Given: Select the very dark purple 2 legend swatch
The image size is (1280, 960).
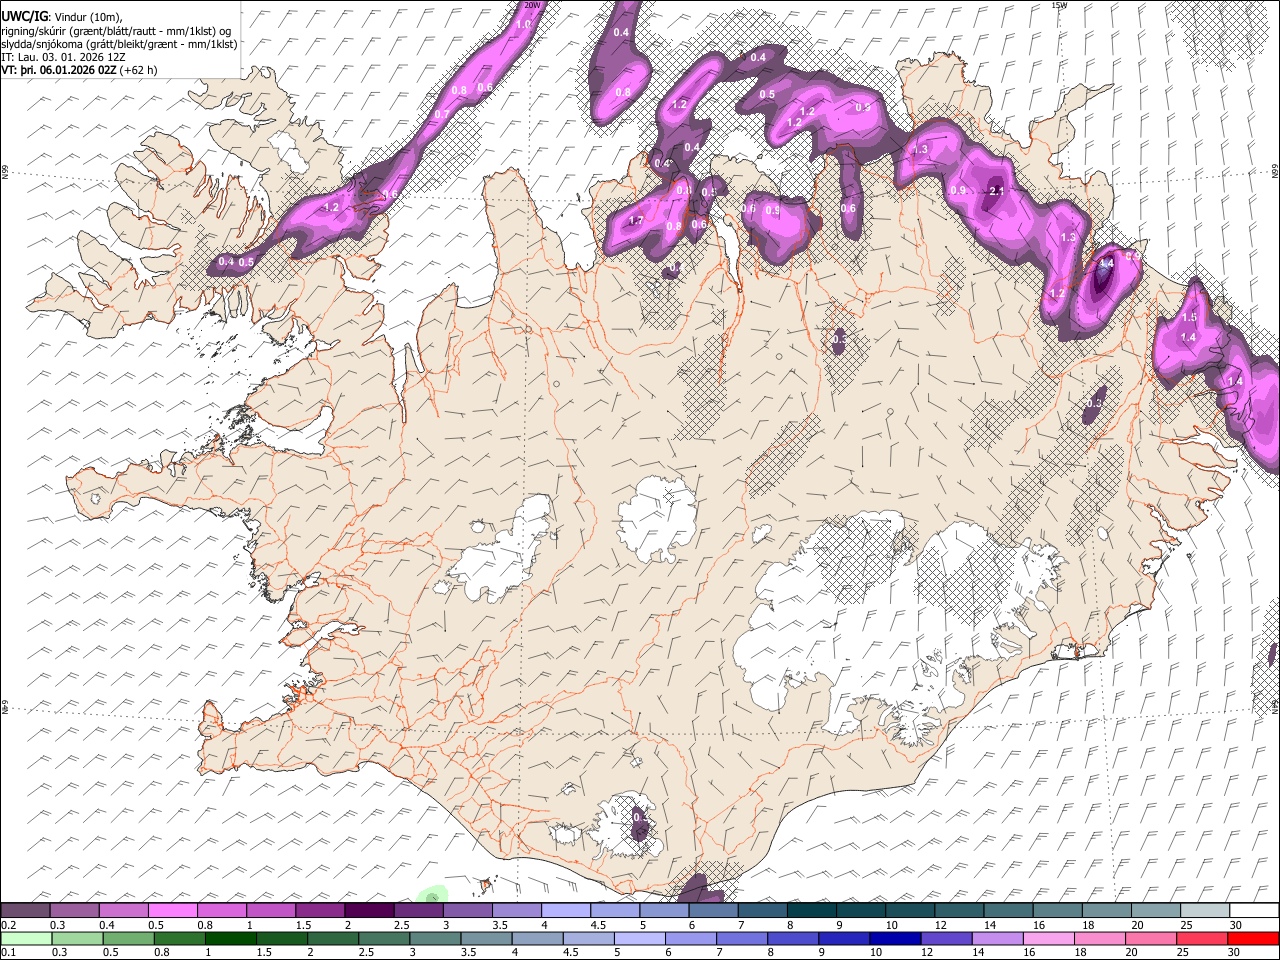Looking at the screenshot, I should pos(369,910).
